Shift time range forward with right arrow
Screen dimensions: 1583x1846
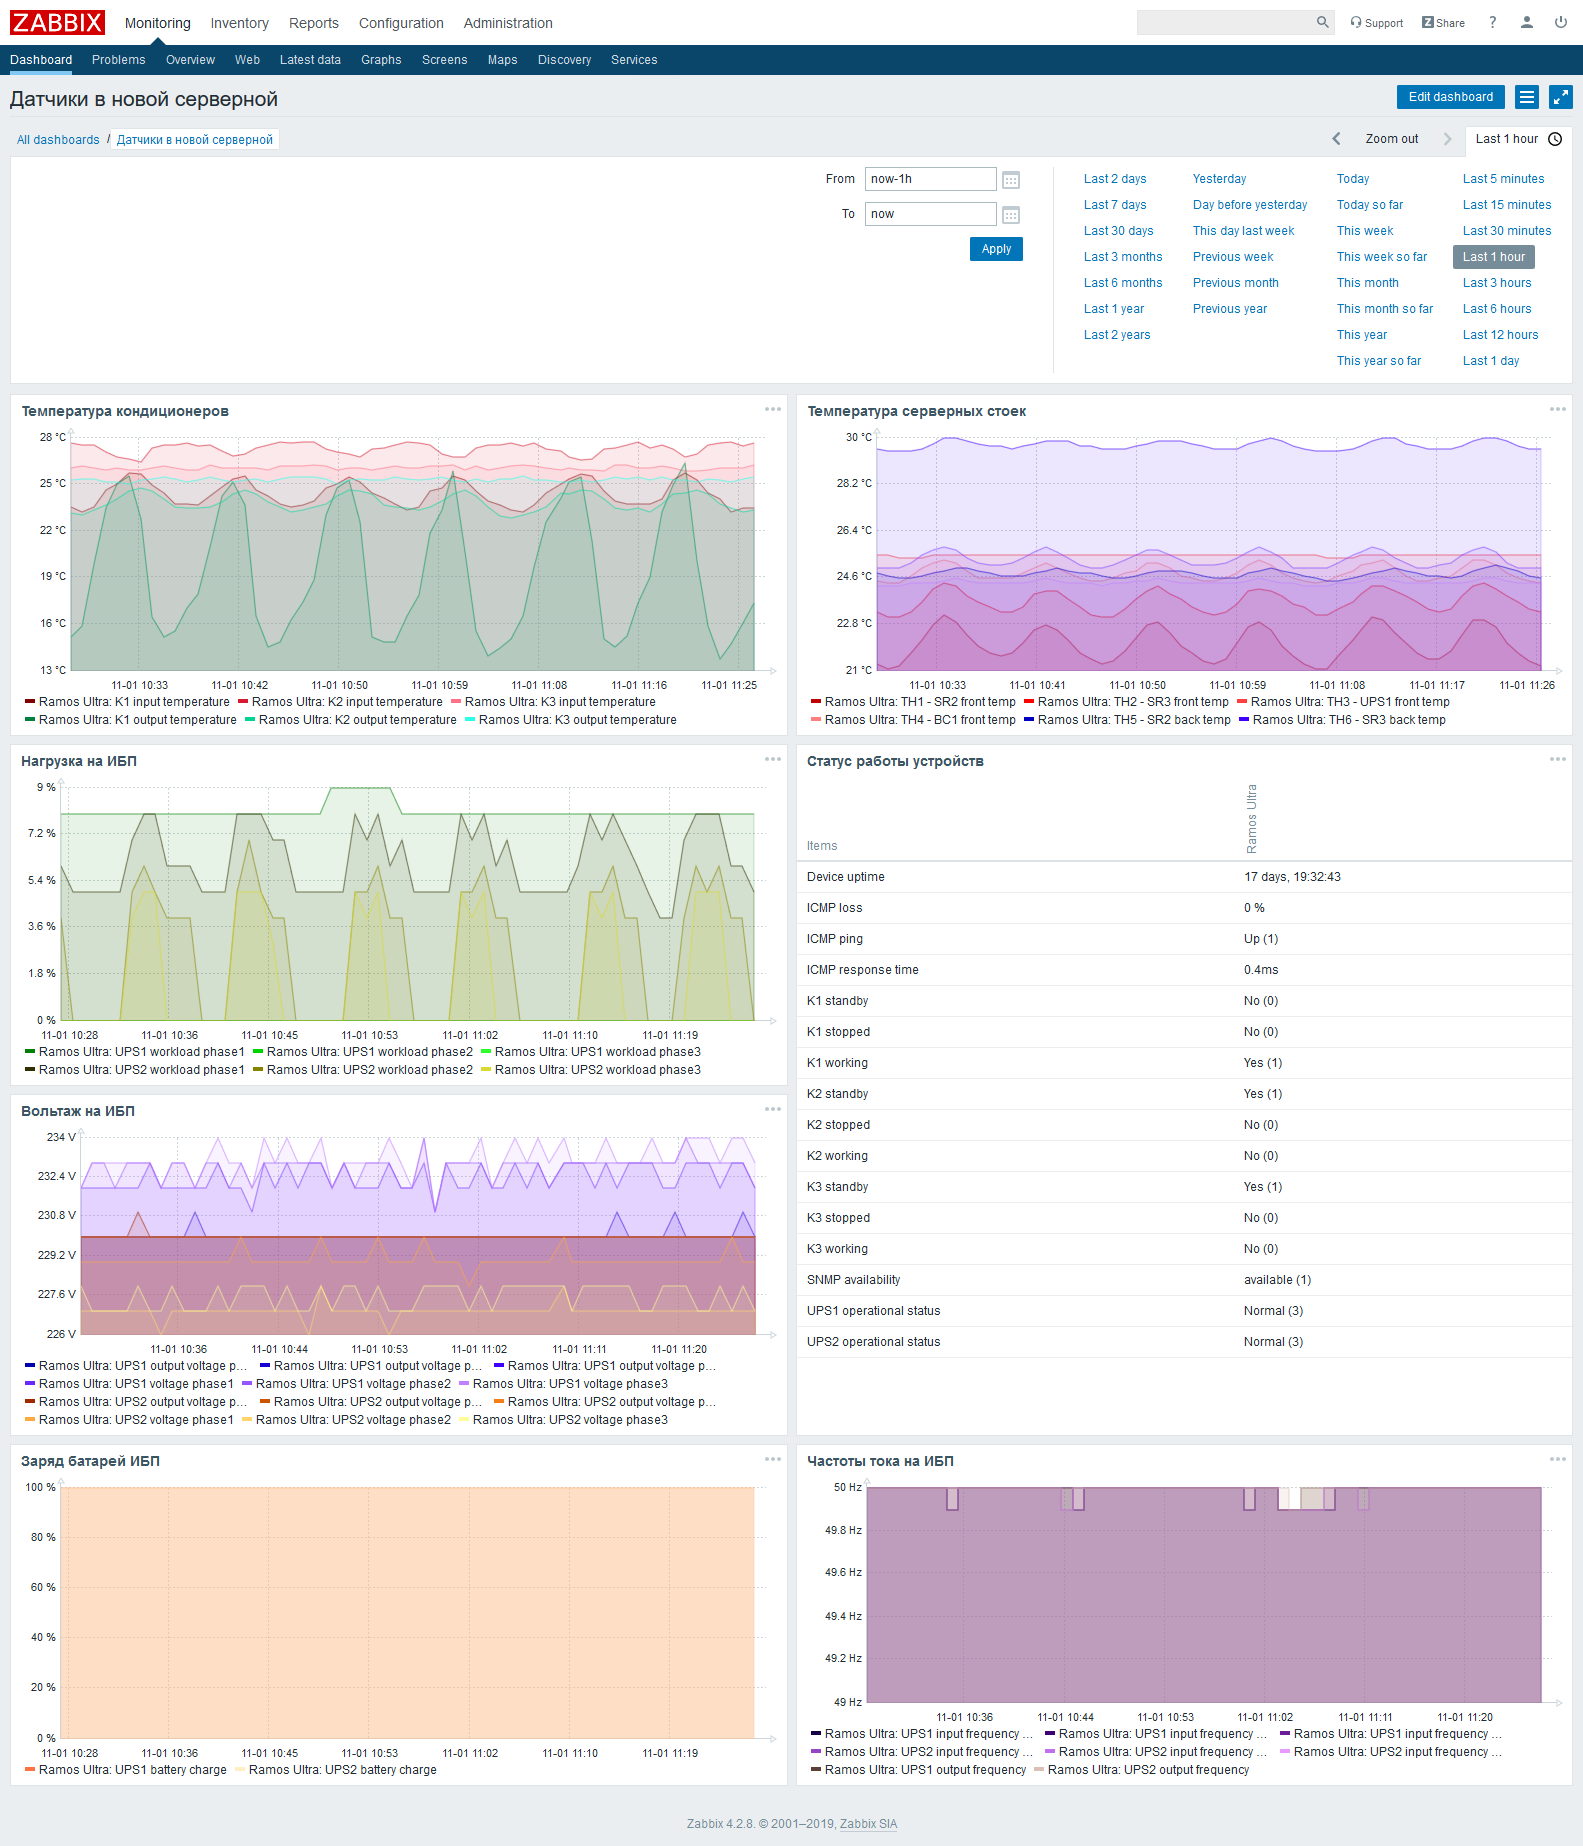point(1447,139)
